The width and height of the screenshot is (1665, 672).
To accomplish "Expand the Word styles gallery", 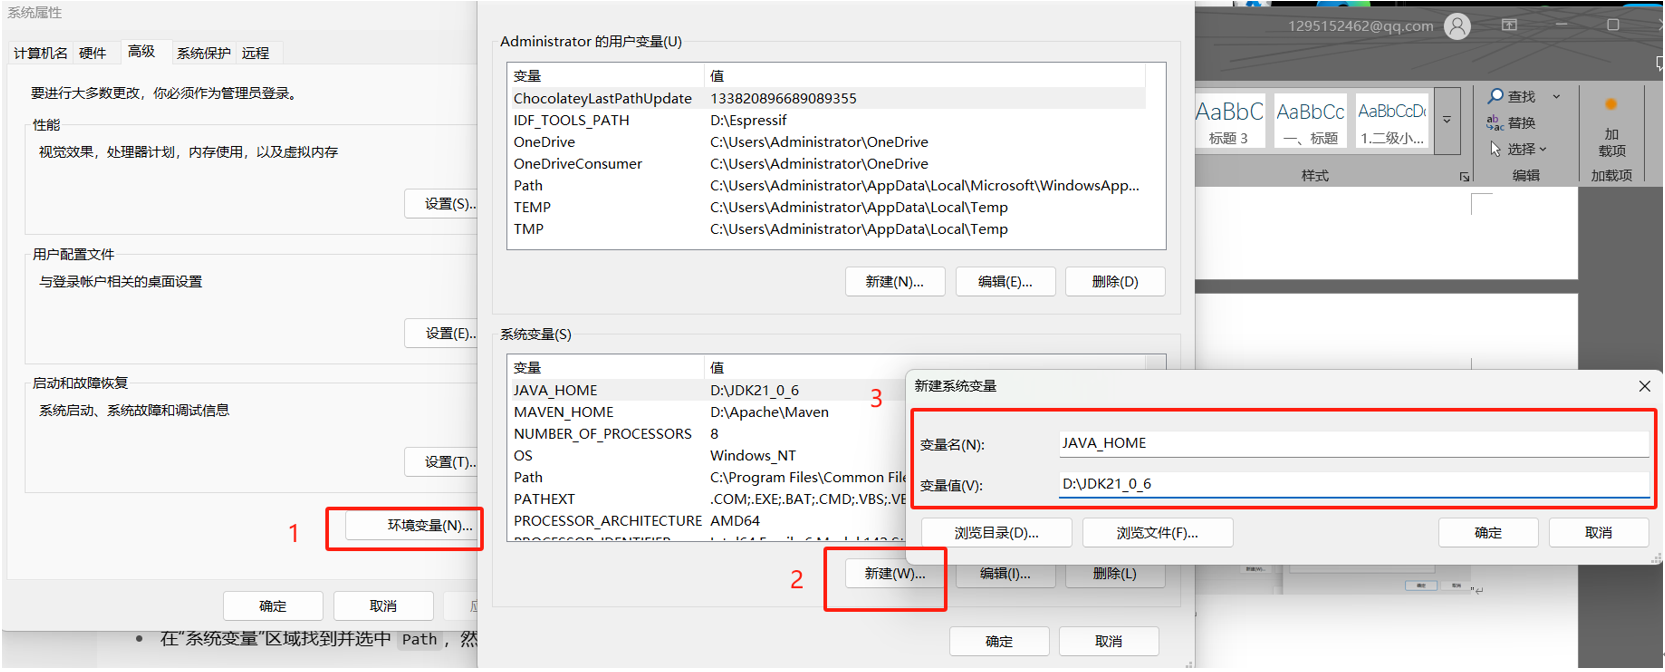I will click(1447, 120).
